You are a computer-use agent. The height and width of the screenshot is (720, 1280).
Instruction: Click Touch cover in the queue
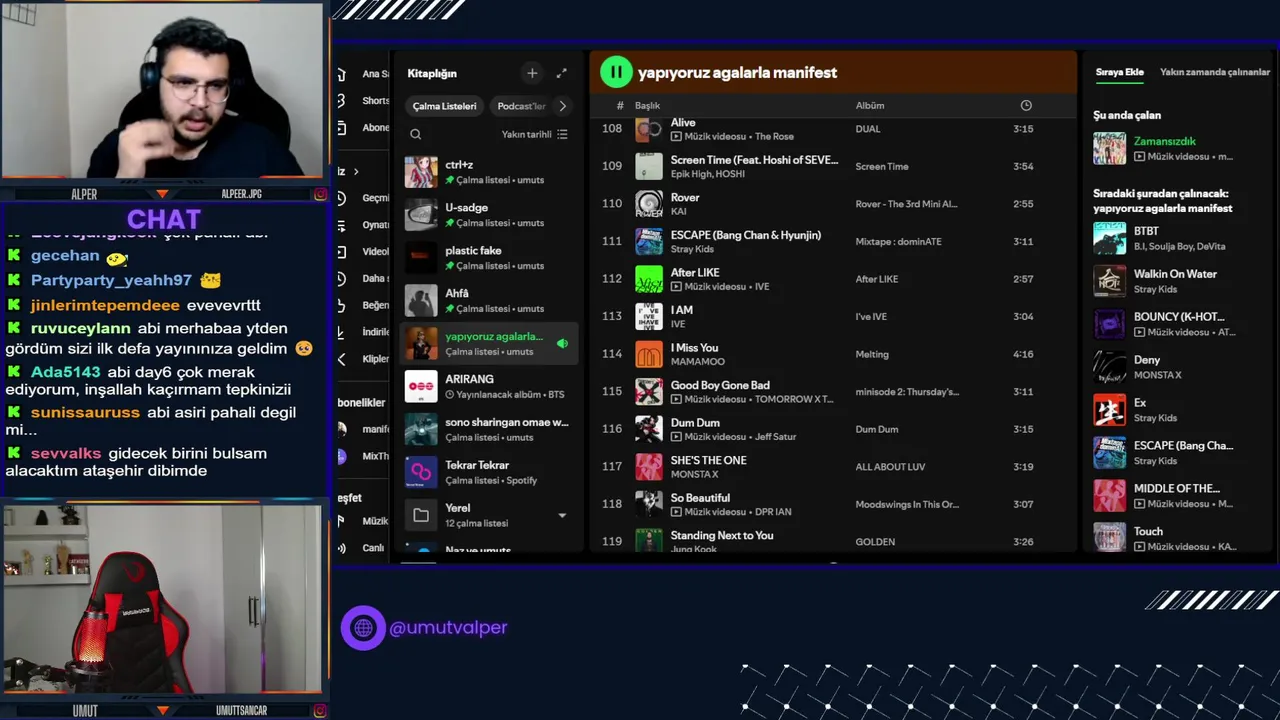pos(1109,537)
